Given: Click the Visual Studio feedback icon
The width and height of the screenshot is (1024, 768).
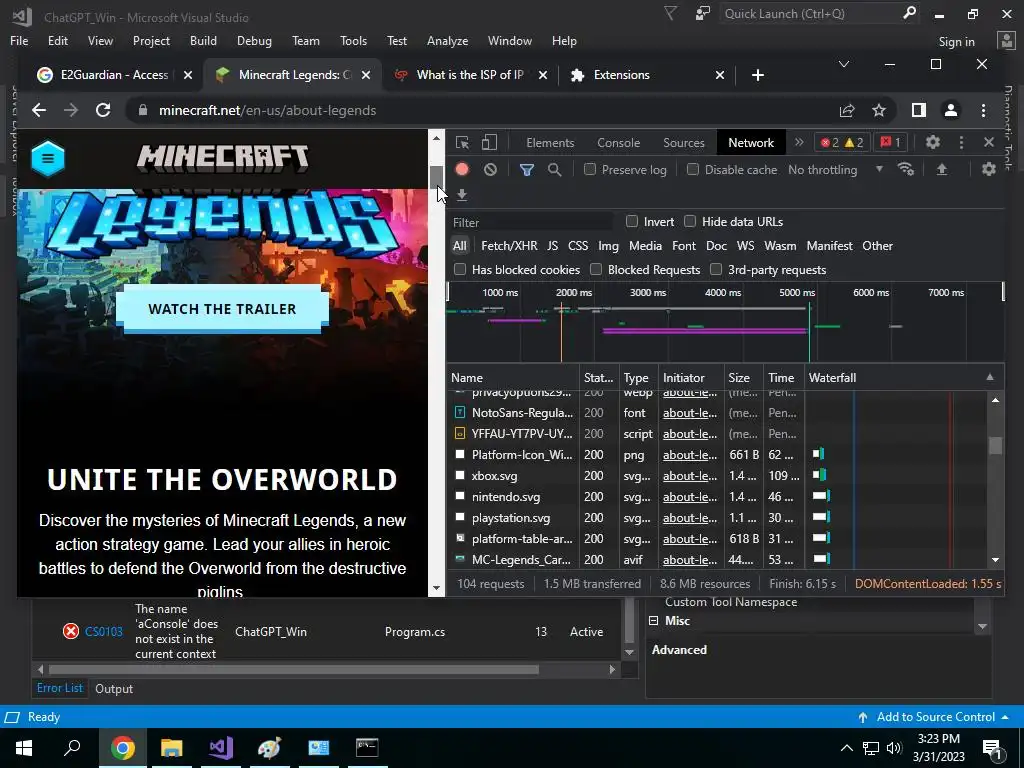Looking at the screenshot, I should click(x=703, y=13).
